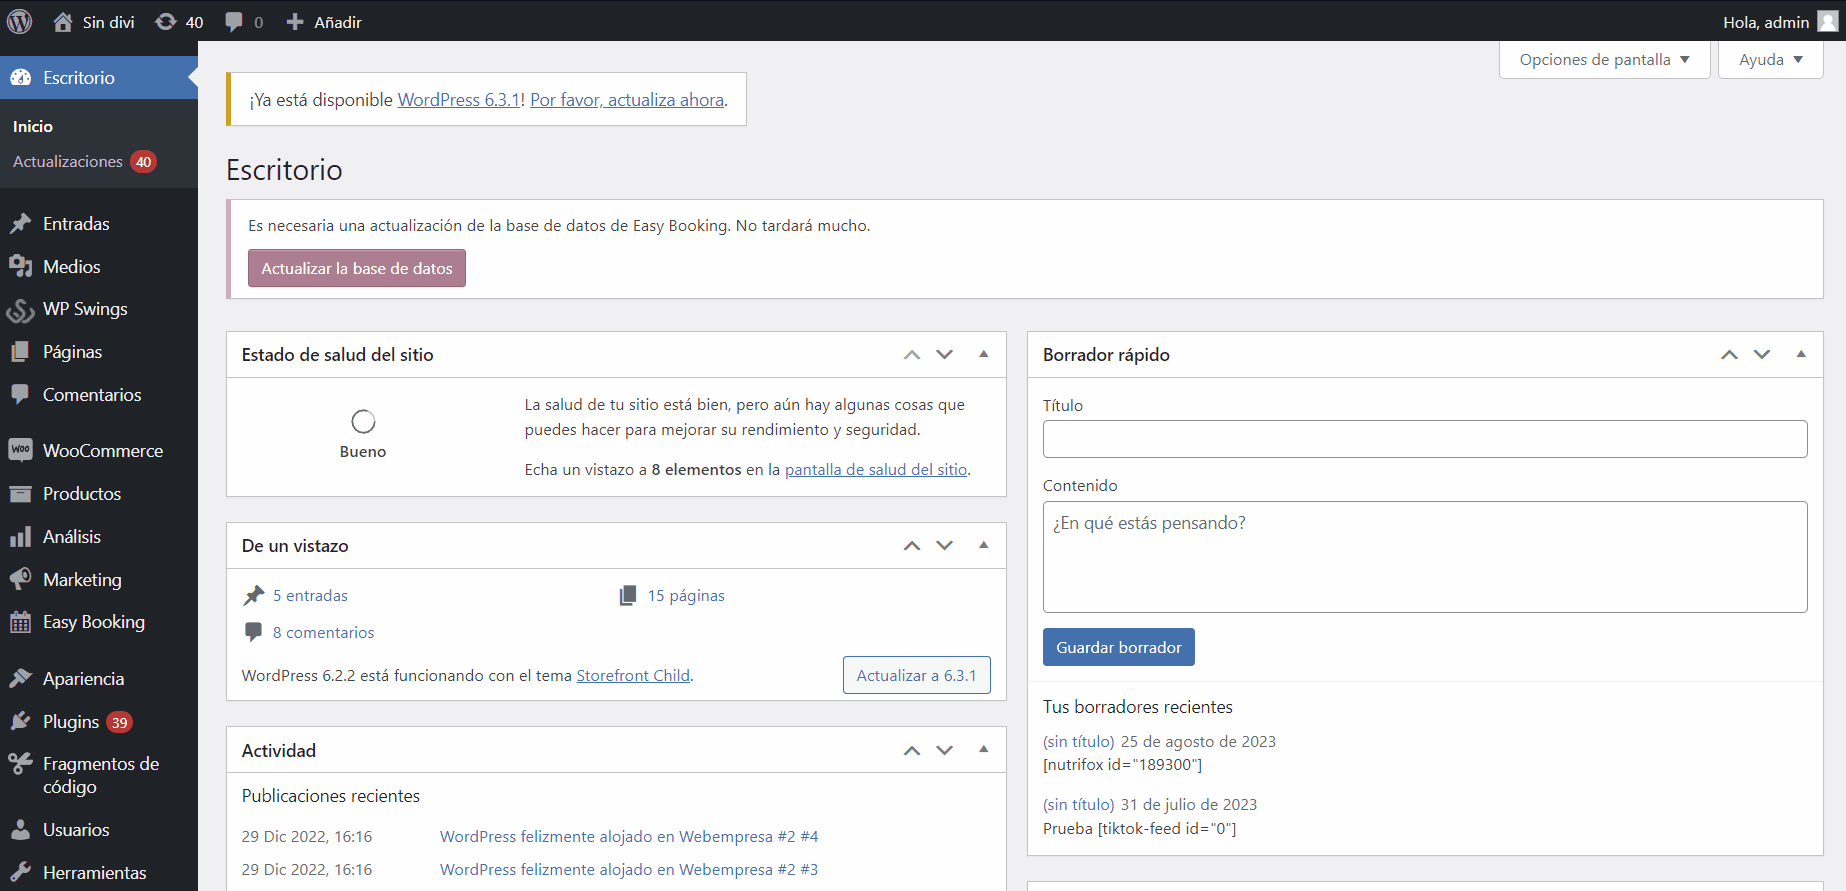Click into the Título input field
The width and height of the screenshot is (1846, 891).
(1424, 439)
